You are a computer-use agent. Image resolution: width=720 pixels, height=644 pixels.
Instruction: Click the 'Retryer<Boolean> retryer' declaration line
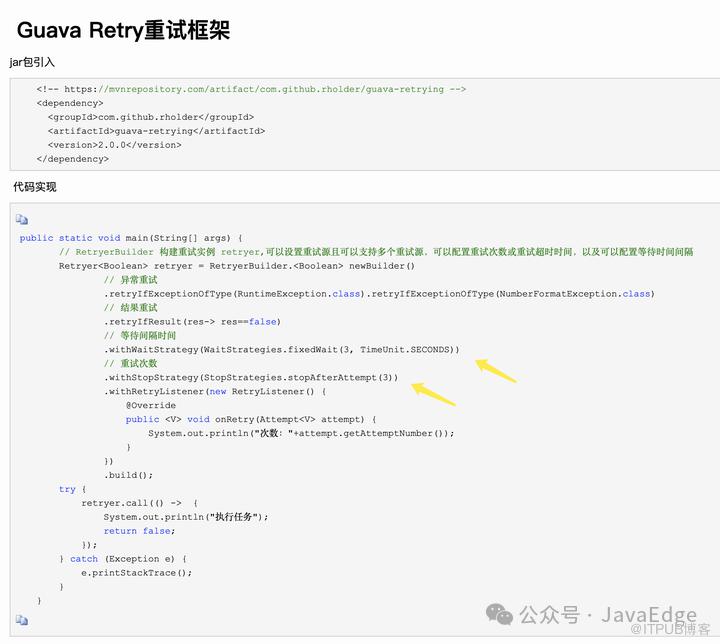[236, 266]
